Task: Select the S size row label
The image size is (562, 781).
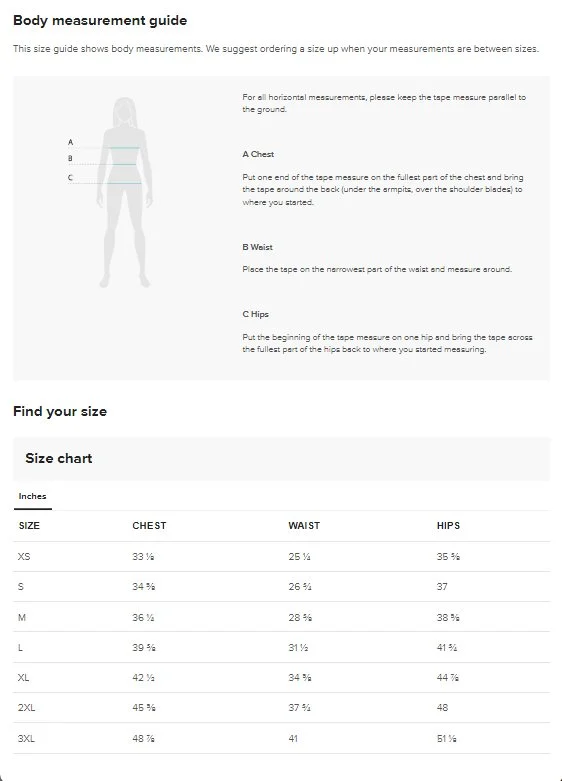Action: pos(21,587)
